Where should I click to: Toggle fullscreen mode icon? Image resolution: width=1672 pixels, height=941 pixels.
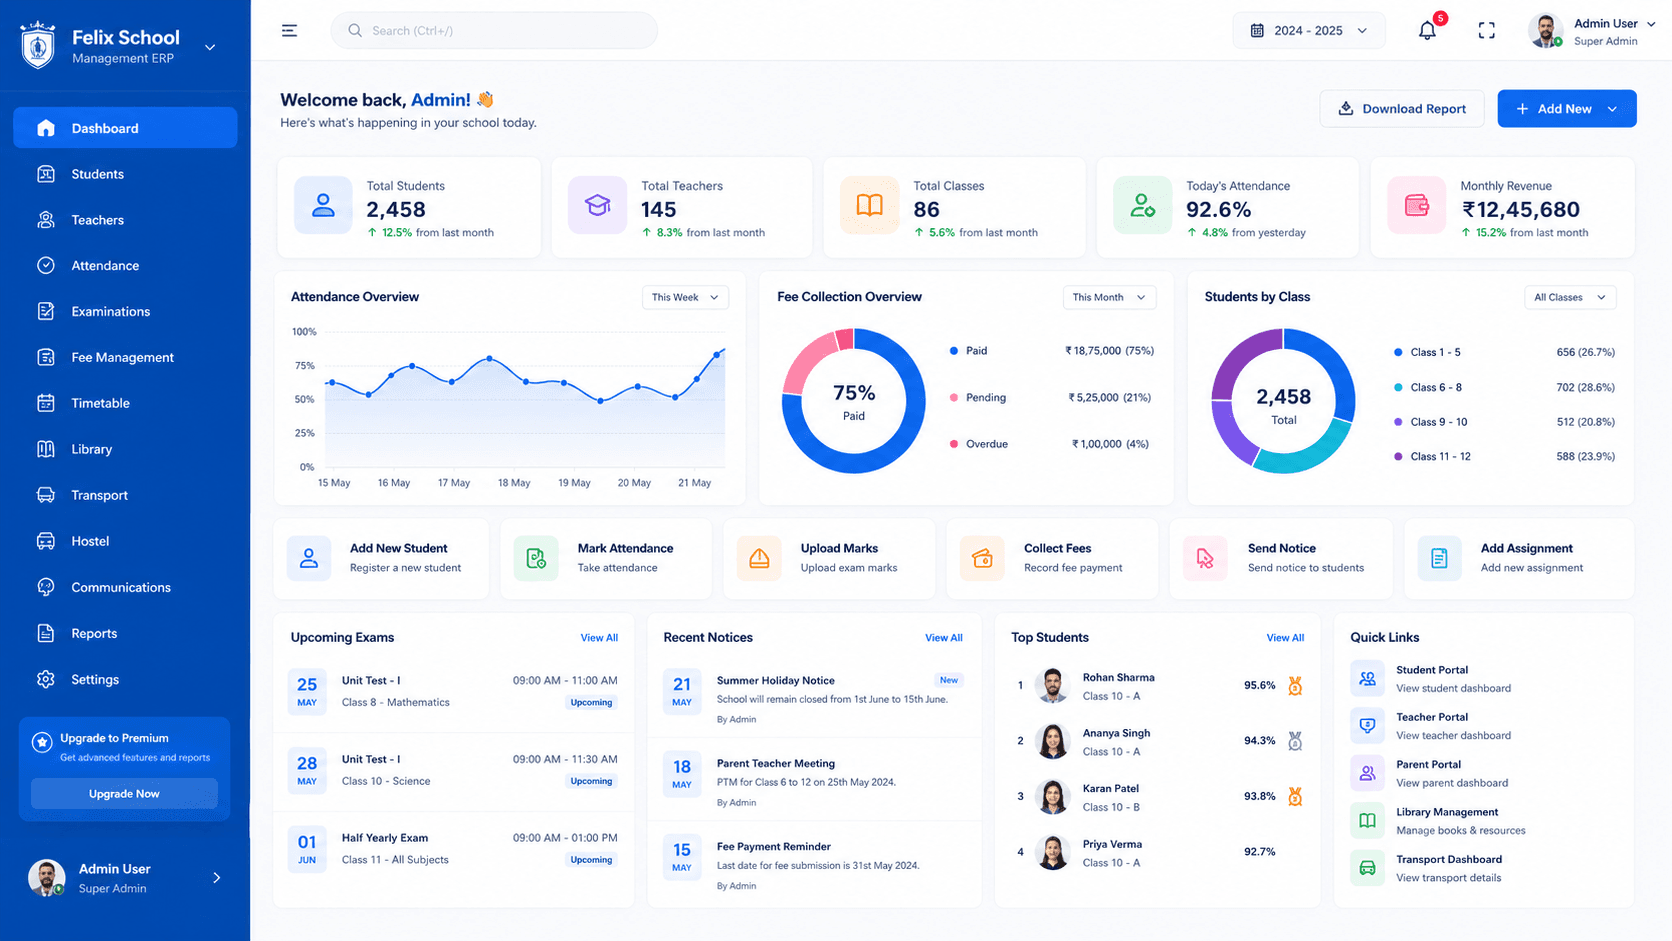tap(1486, 30)
